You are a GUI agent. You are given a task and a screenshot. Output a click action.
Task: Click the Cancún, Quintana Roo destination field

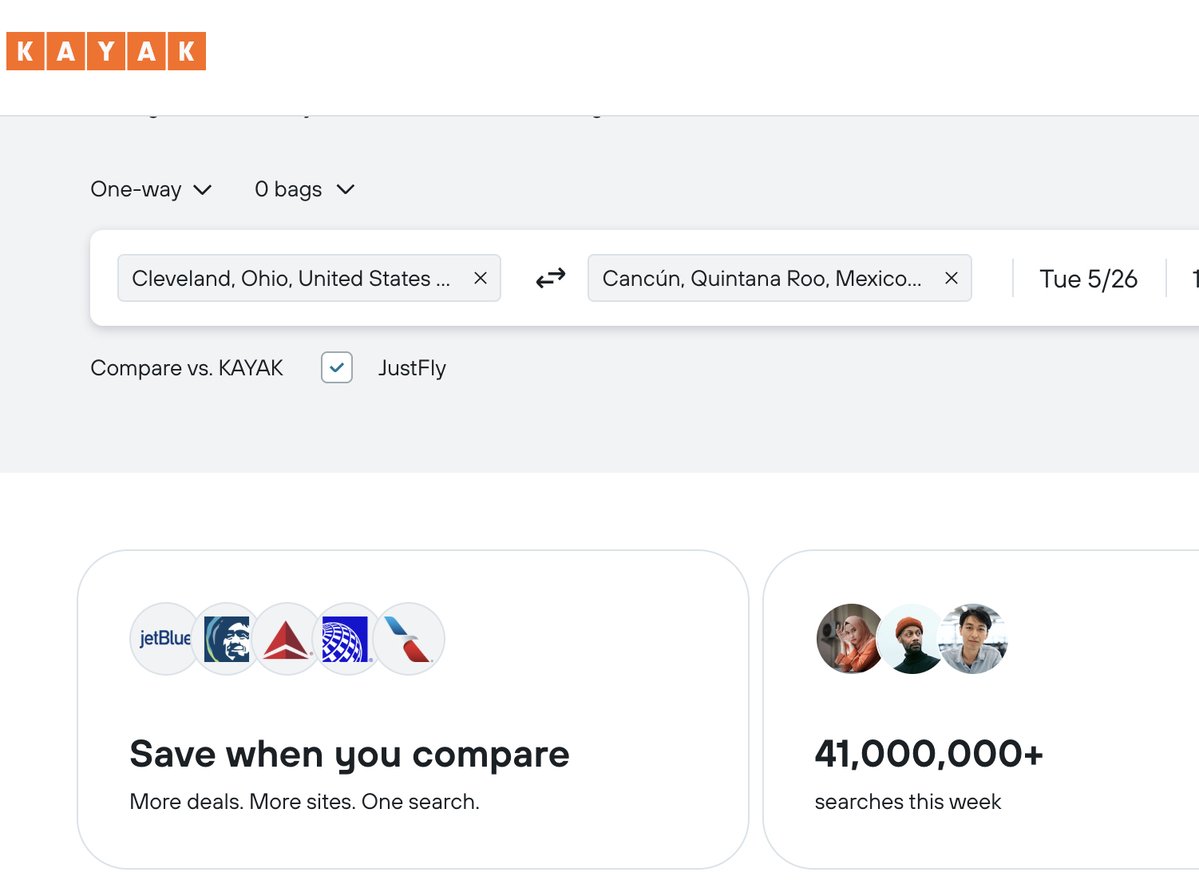pyautogui.click(x=779, y=278)
